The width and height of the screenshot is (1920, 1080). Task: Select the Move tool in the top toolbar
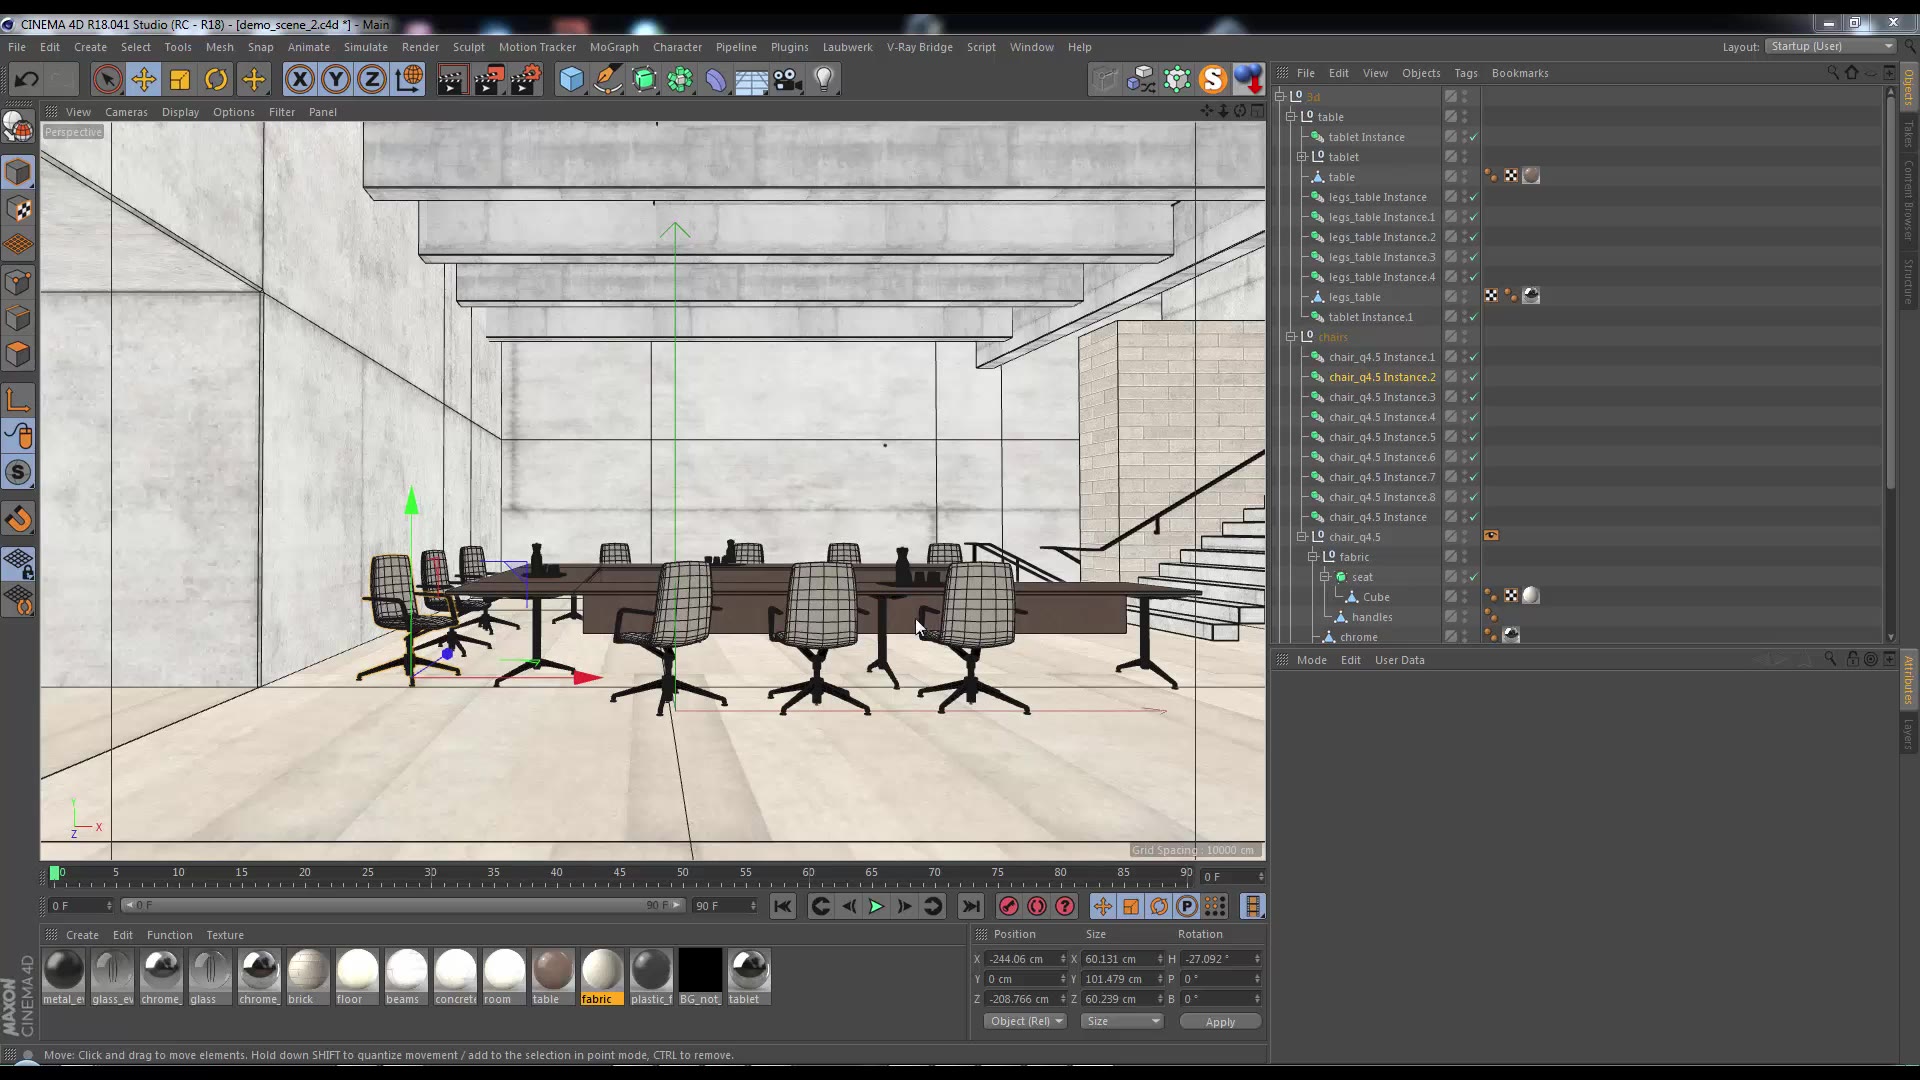143,80
